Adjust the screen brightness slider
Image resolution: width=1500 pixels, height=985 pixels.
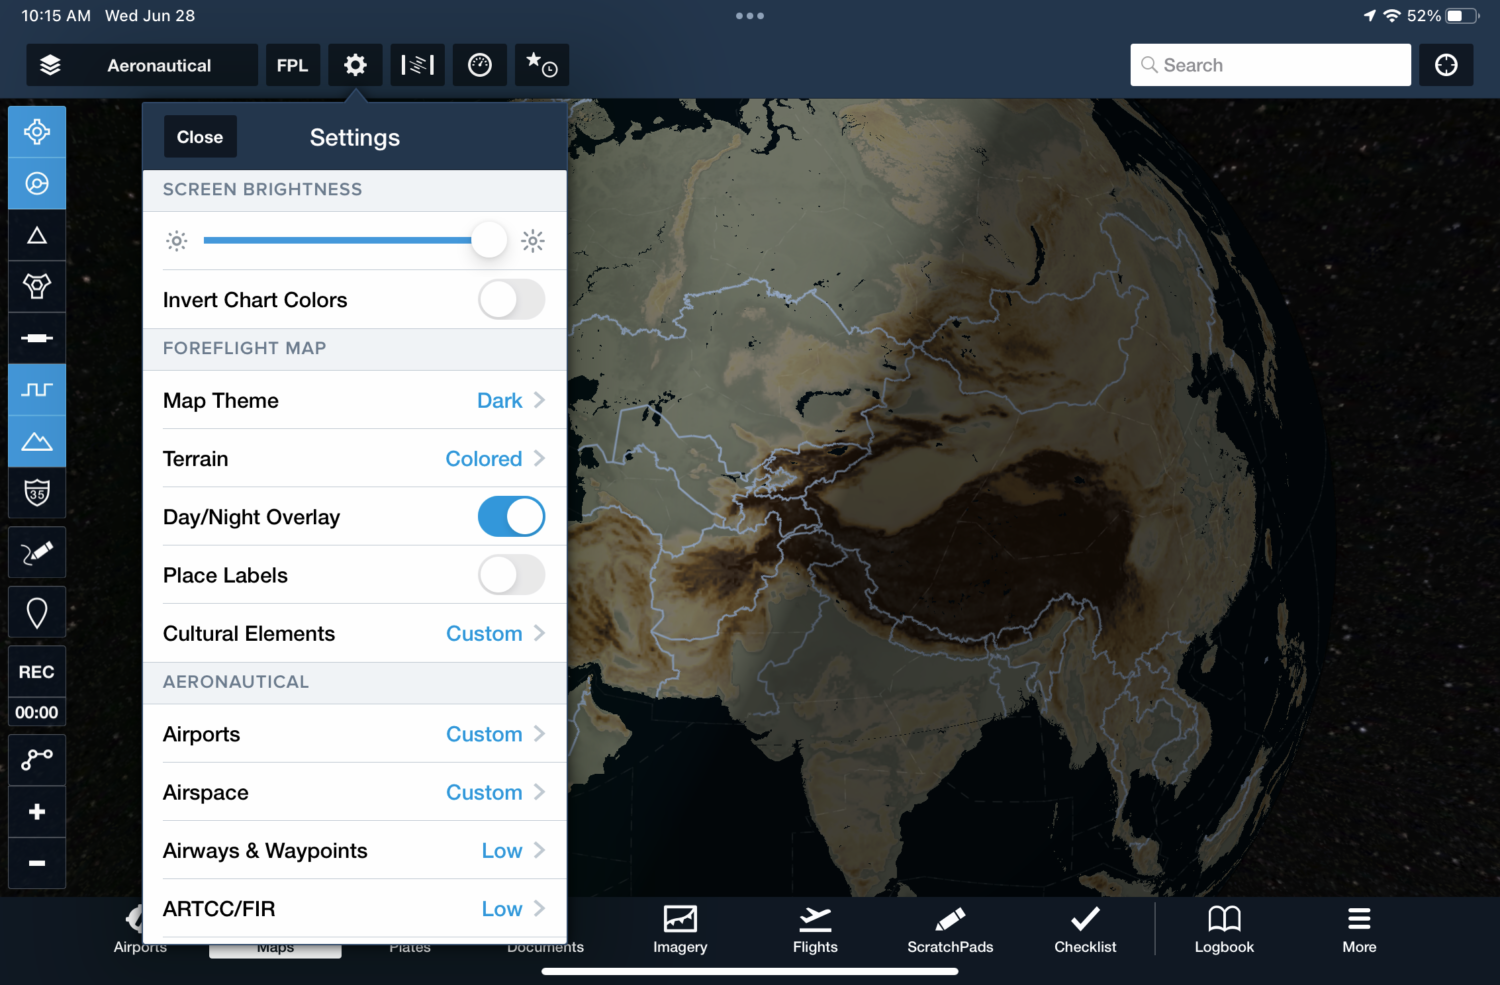[x=489, y=240]
